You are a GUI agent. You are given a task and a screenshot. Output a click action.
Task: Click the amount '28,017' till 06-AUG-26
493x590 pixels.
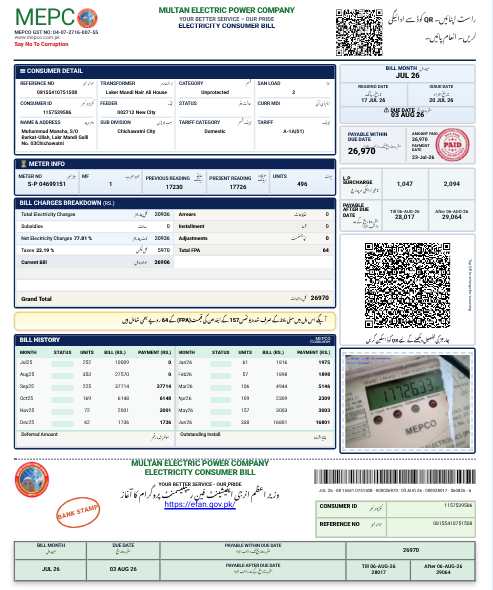405,217
